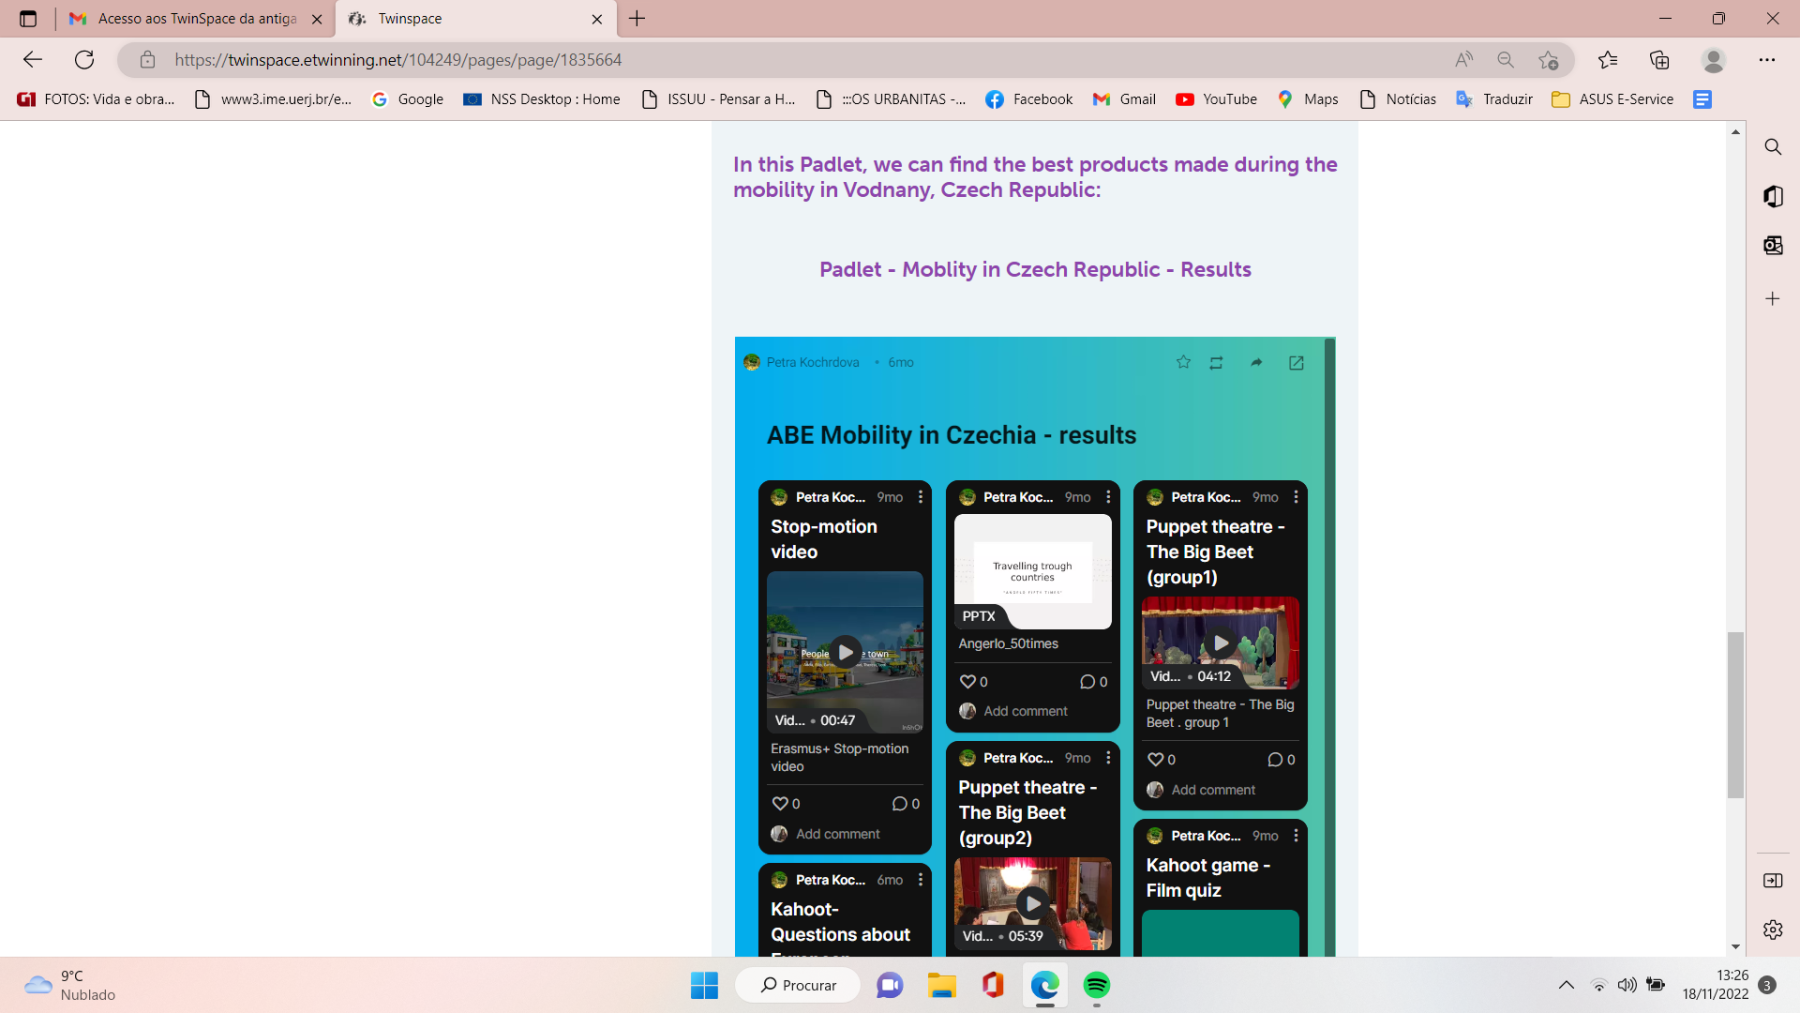Click the zoom magnifier in address bar
1800x1013 pixels.
tap(1505, 60)
